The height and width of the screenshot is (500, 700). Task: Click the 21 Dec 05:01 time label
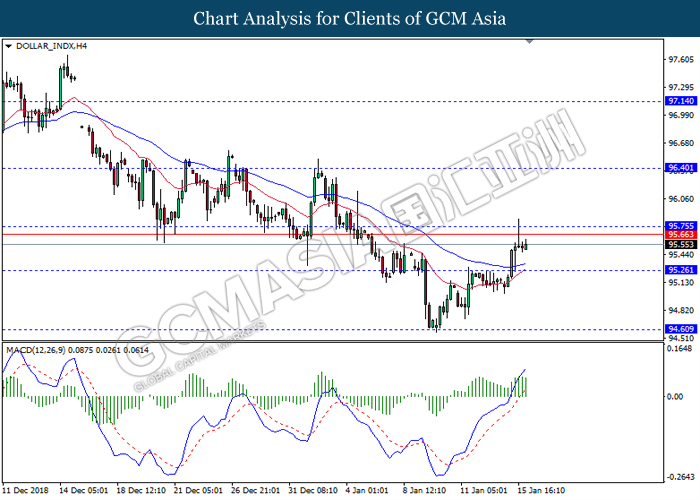coord(198,490)
